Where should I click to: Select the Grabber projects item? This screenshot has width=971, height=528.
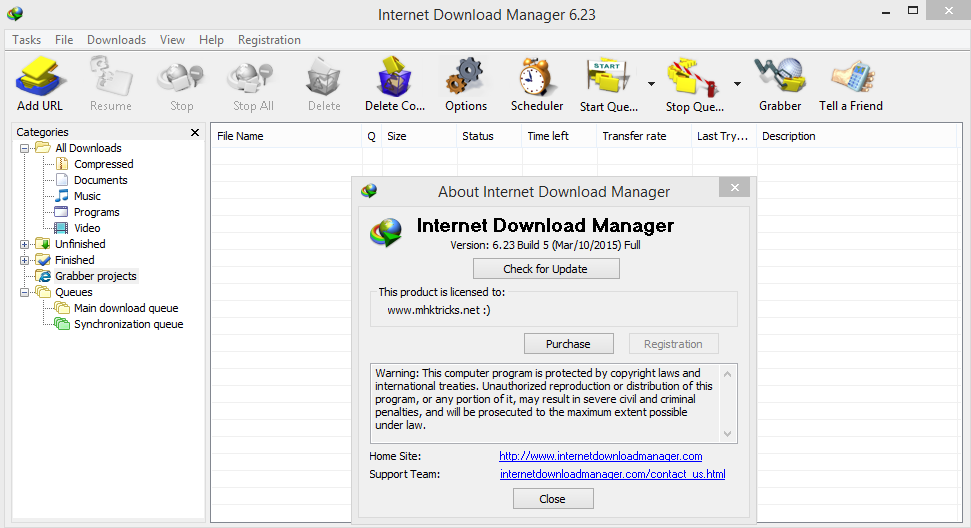(x=96, y=276)
